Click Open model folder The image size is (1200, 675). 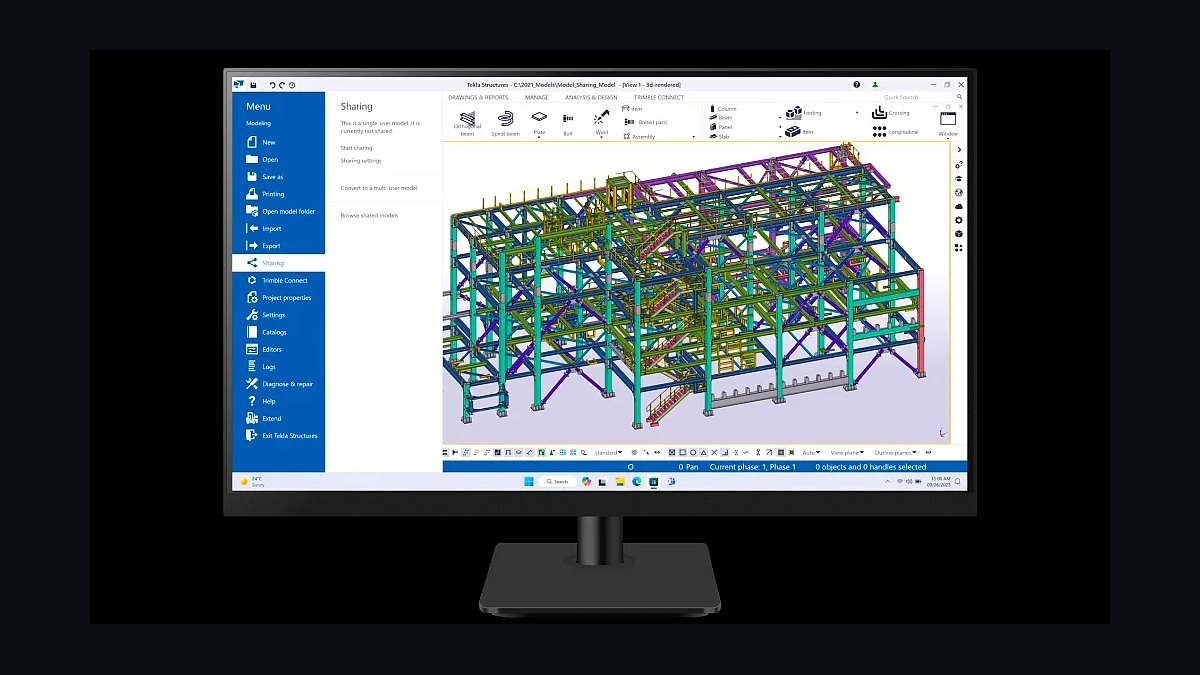coord(278,211)
